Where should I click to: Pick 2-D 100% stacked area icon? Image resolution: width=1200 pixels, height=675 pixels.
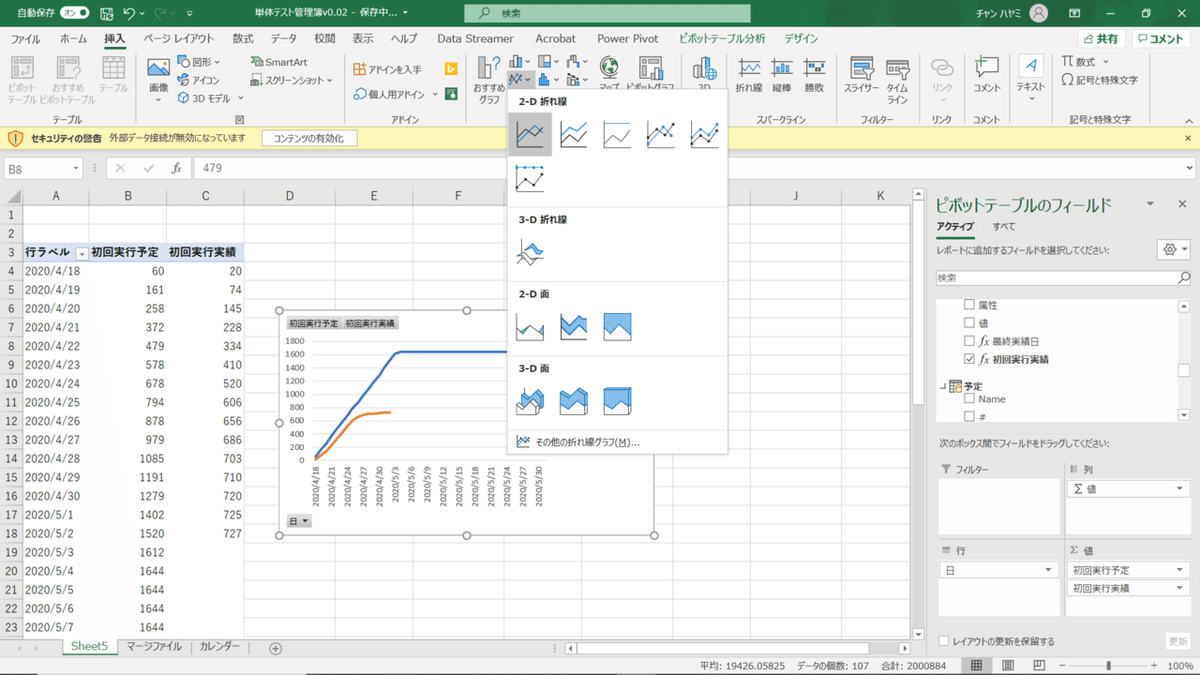617,326
